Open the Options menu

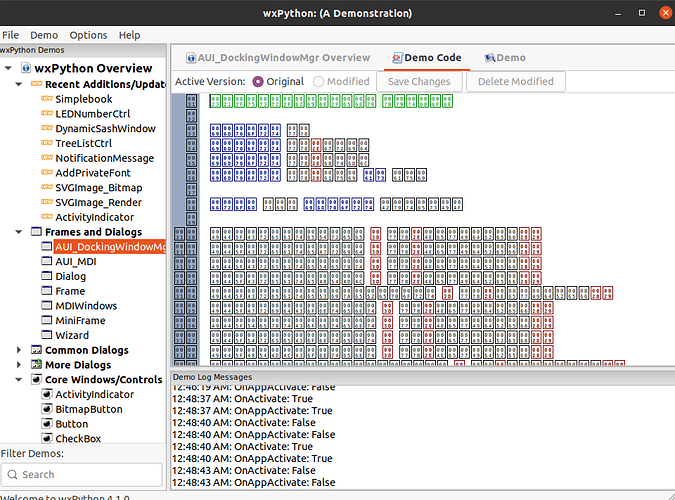coord(88,35)
